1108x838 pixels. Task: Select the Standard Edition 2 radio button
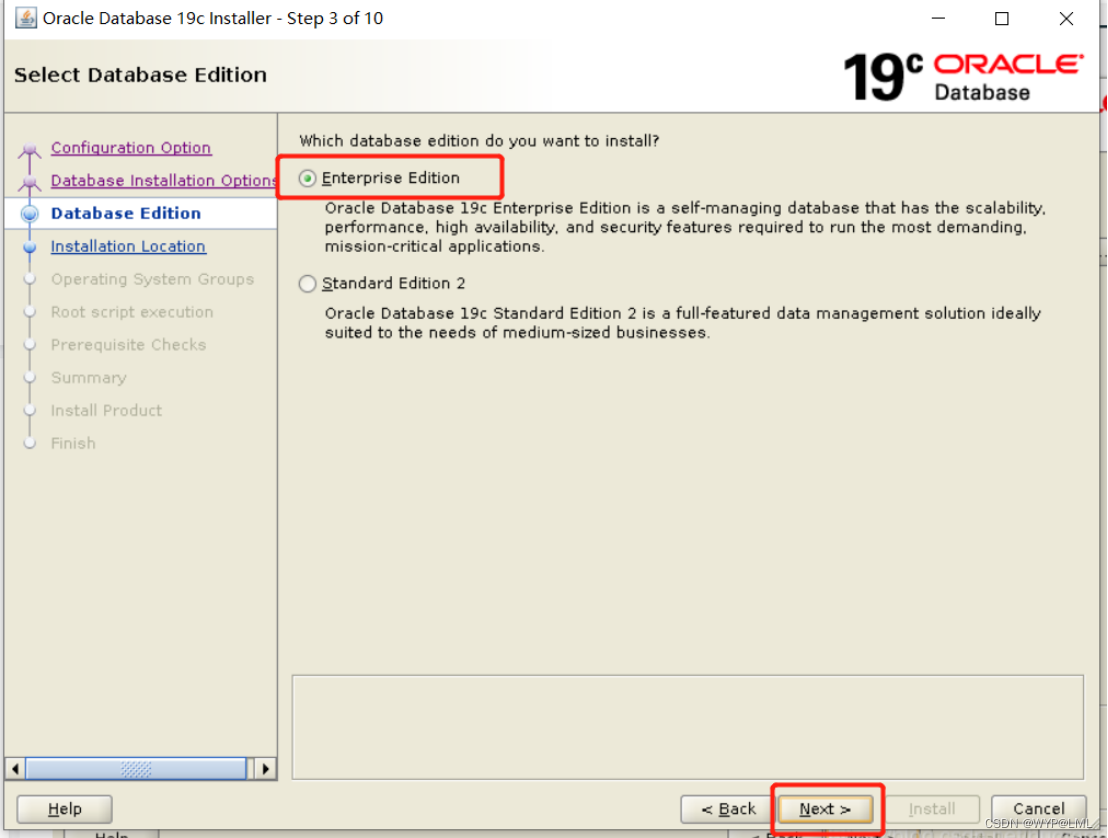(307, 283)
